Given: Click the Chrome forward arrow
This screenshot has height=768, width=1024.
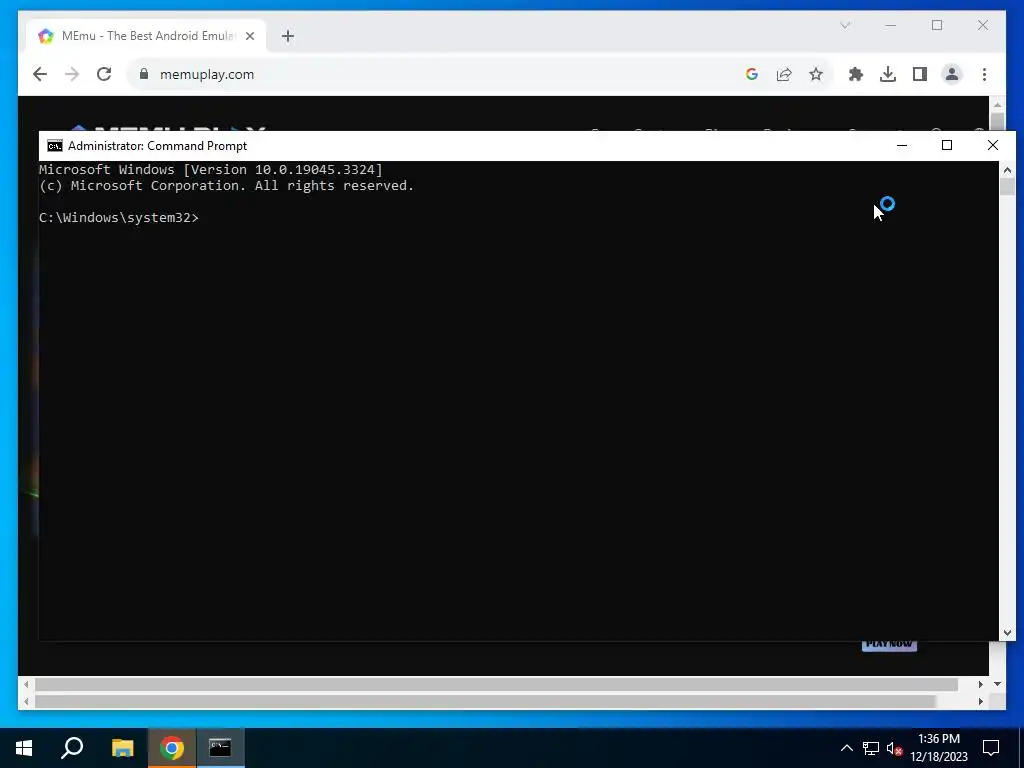Looking at the screenshot, I should 72,74.
